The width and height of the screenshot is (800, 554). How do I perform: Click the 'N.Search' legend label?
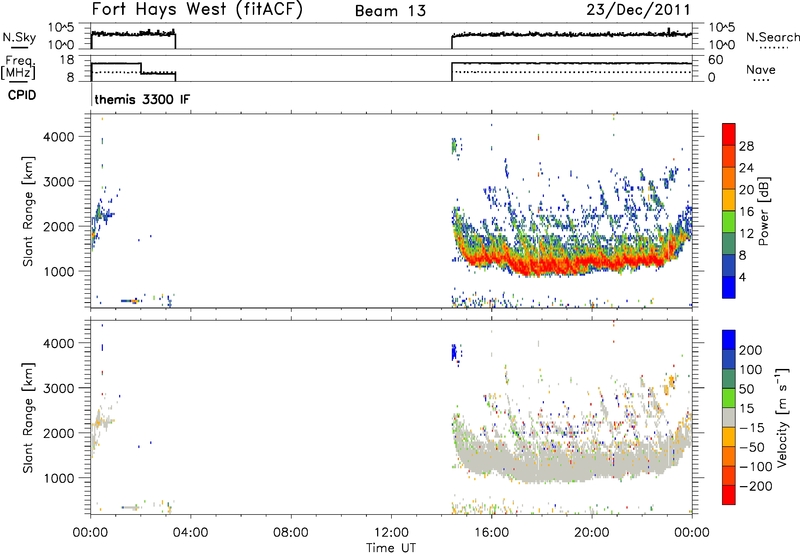tap(772, 37)
